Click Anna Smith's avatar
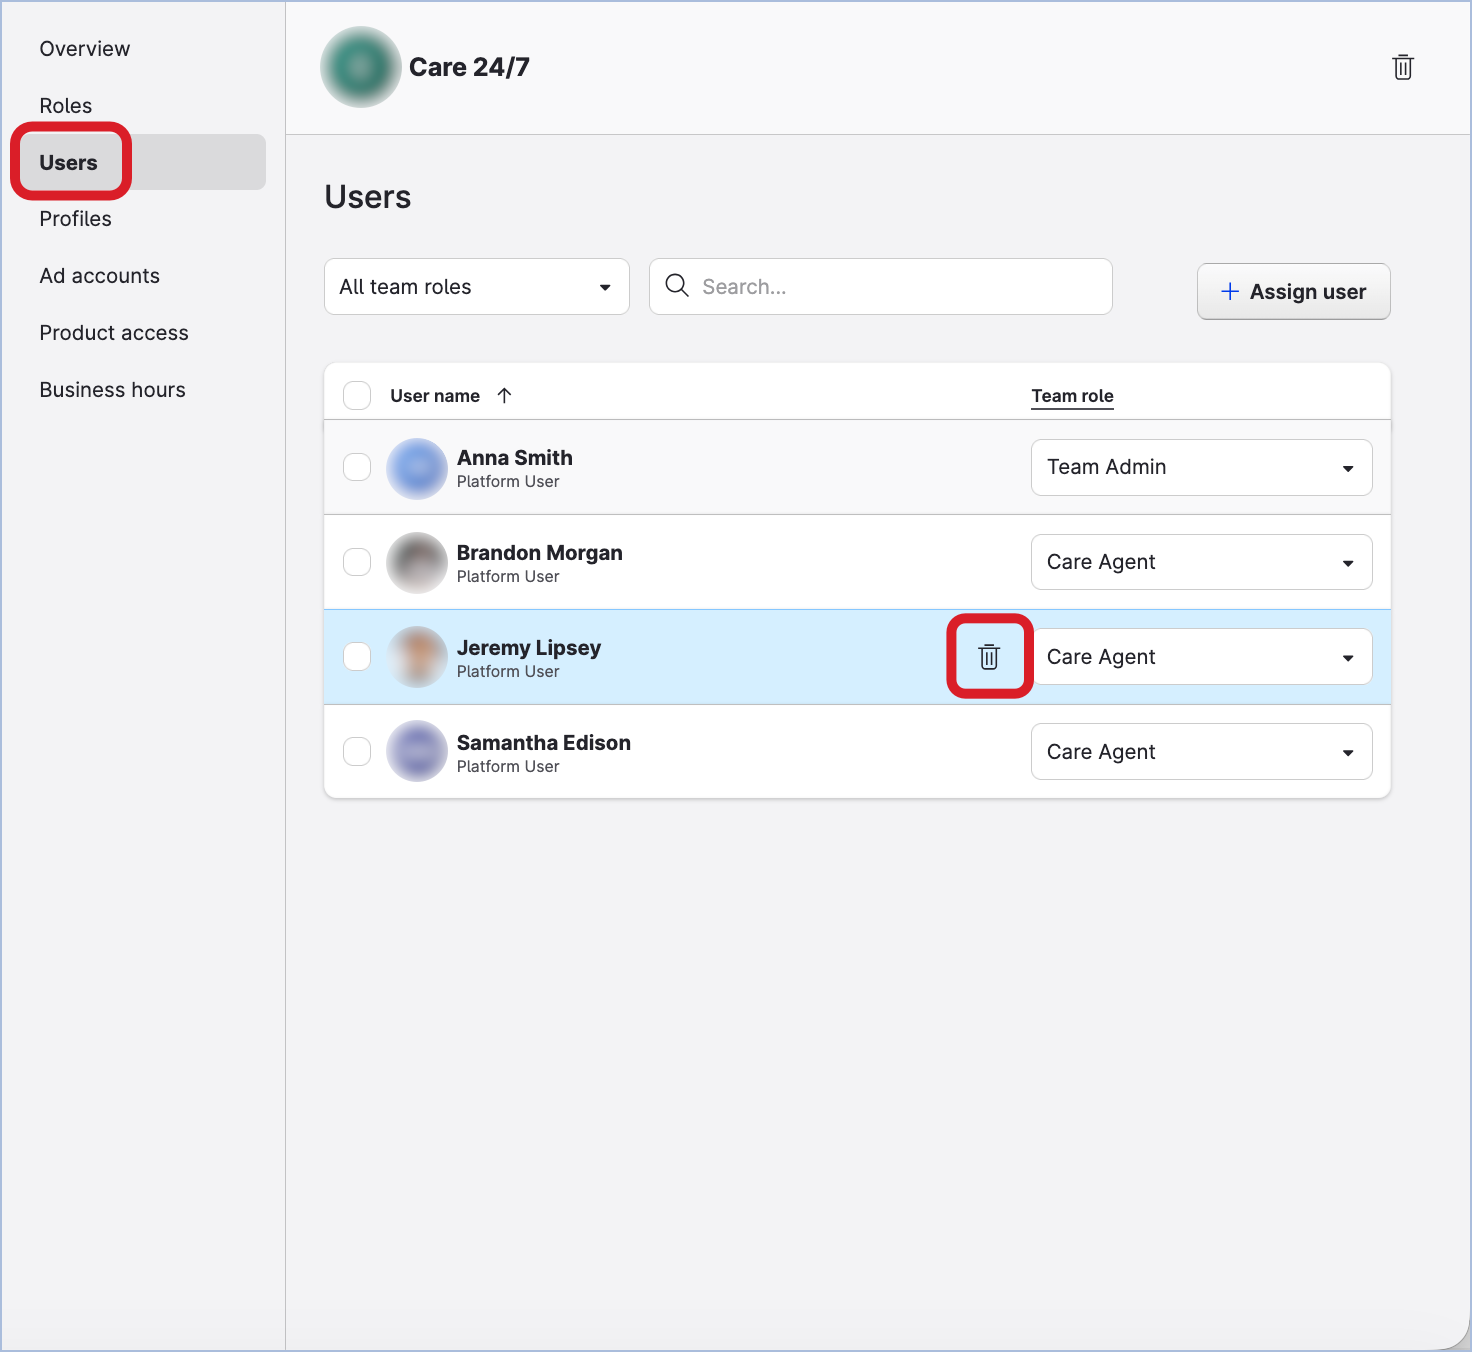Viewport: 1472px width, 1352px height. [416, 468]
